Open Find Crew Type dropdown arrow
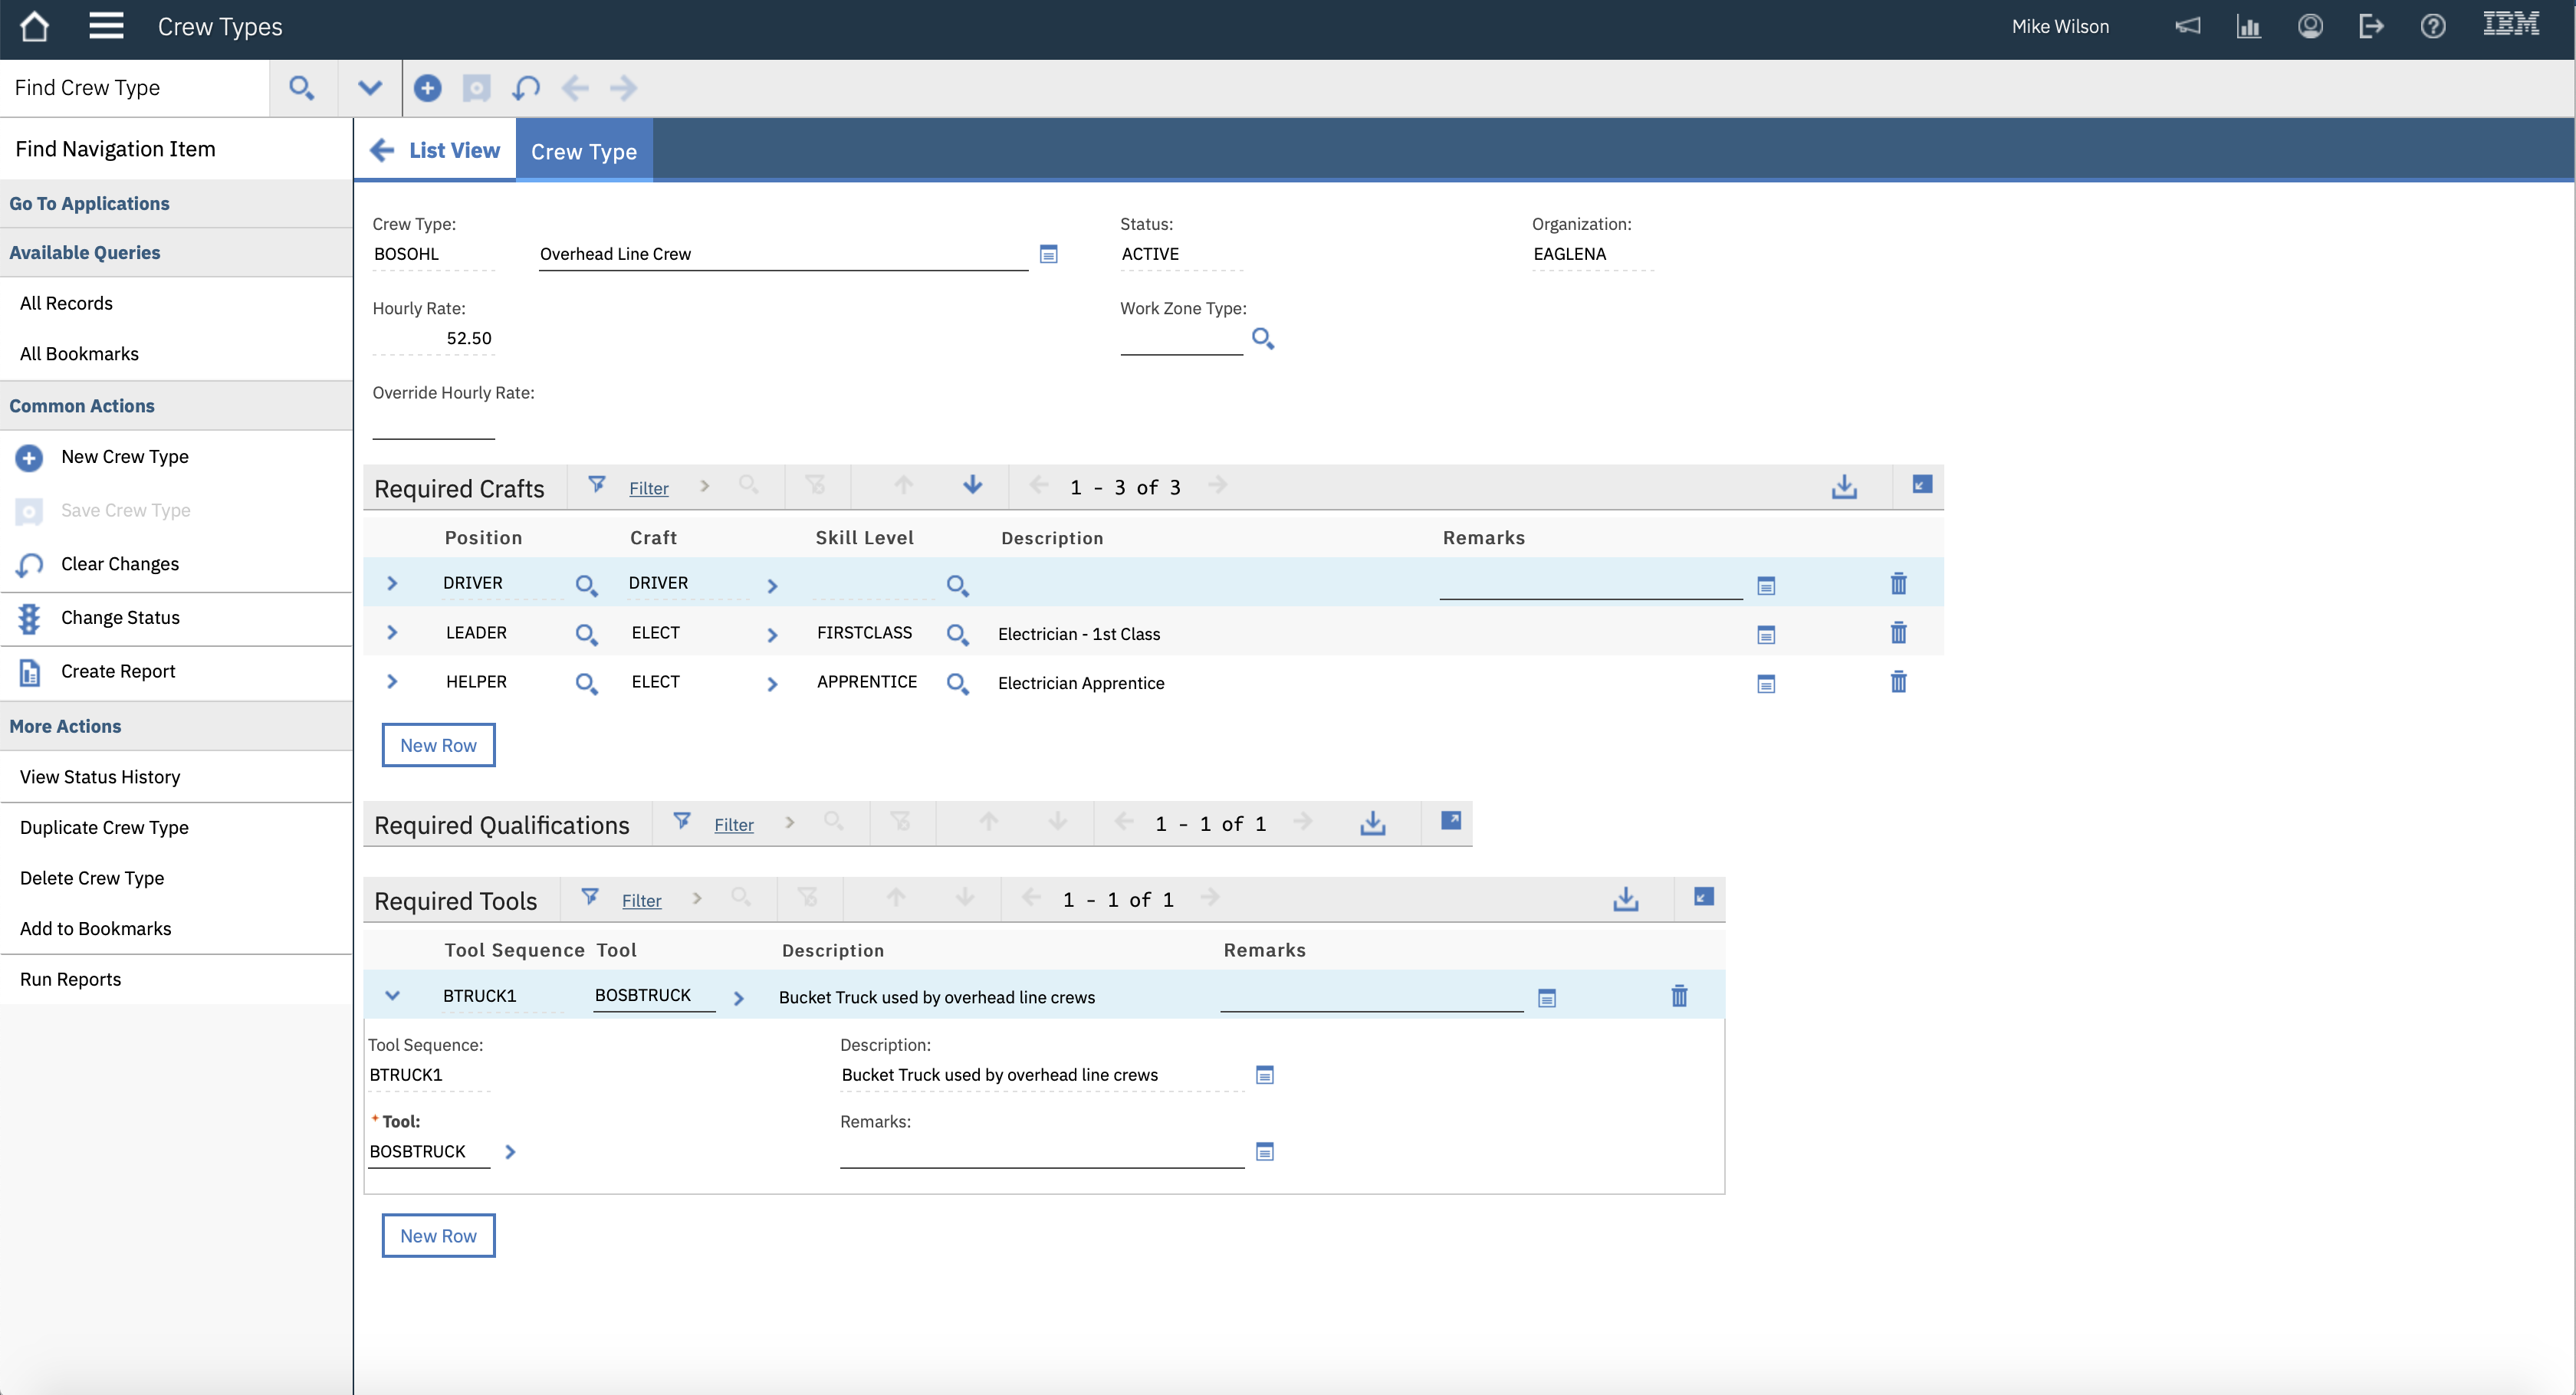Viewport: 2576px width, 1395px height. click(x=369, y=88)
